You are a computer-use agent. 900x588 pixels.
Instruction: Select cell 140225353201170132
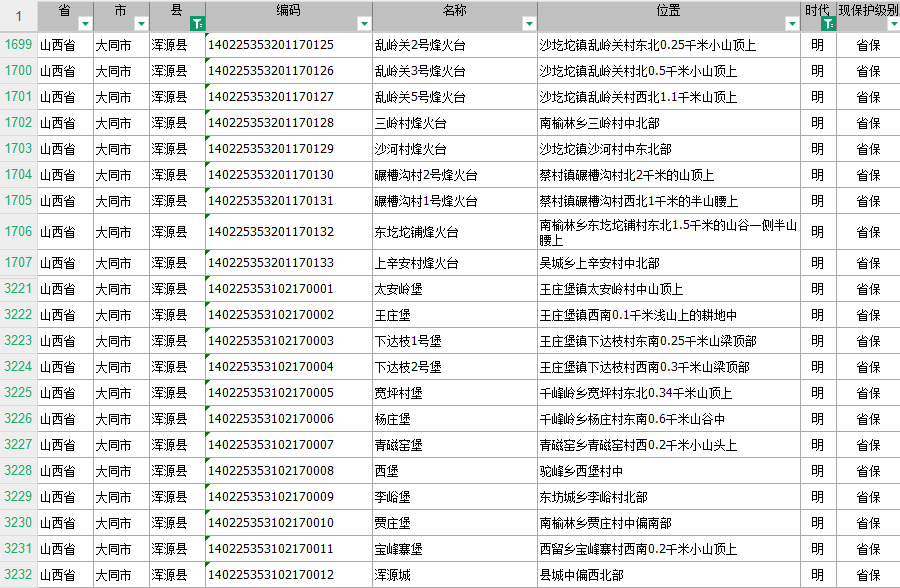(289, 231)
